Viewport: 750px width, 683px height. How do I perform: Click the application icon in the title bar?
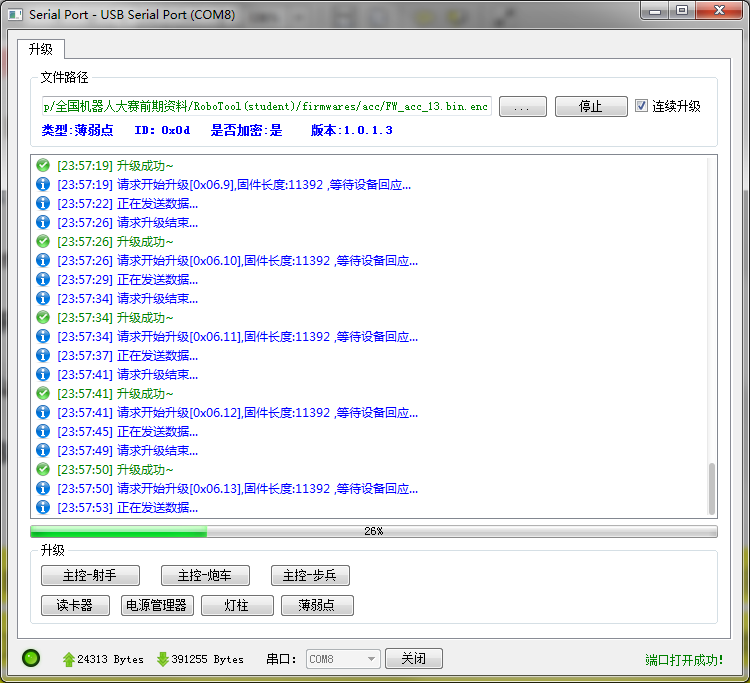click(15, 14)
